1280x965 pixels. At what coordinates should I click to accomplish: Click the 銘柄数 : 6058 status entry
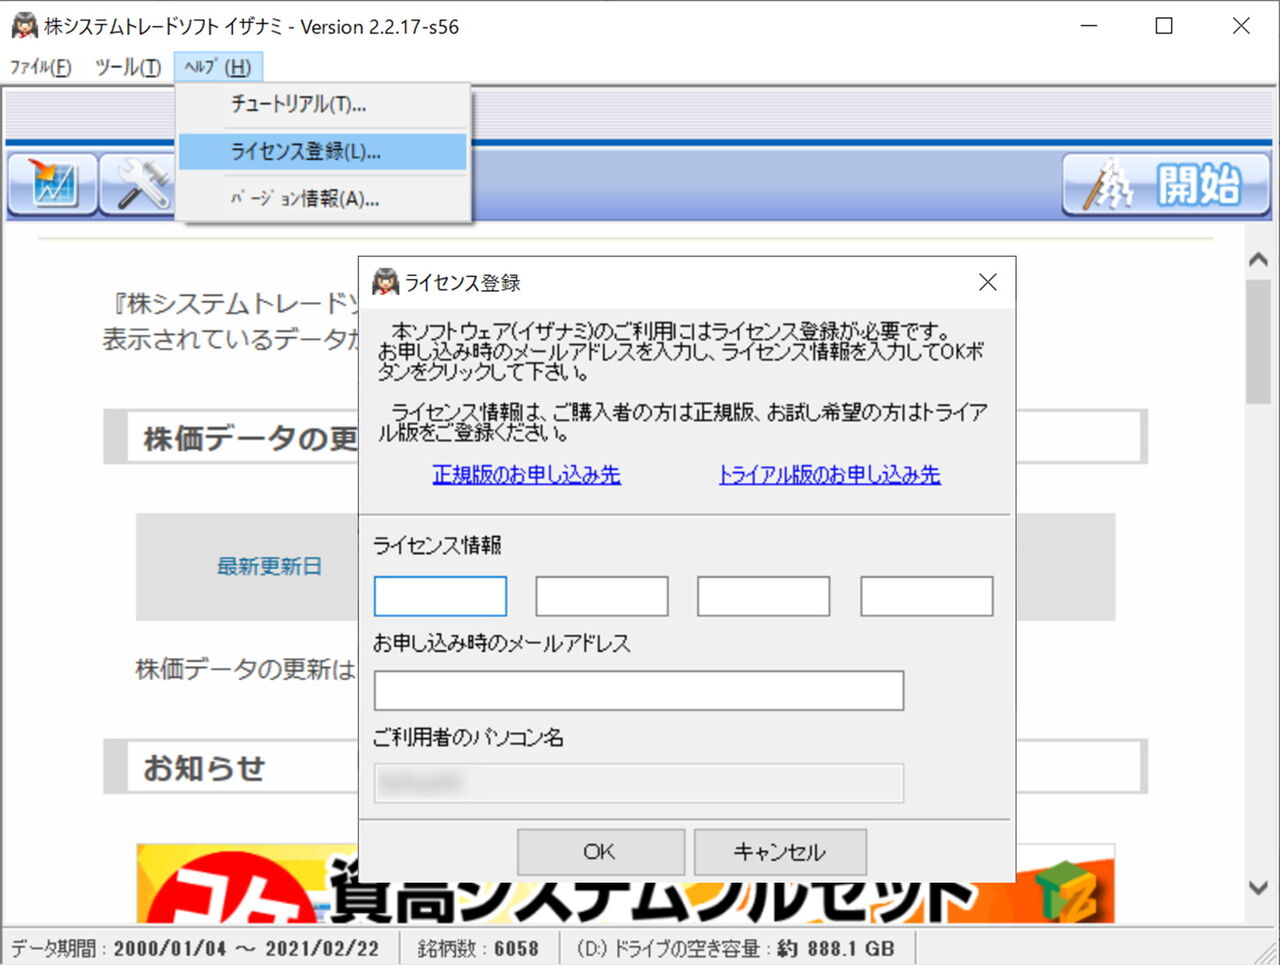[478, 949]
